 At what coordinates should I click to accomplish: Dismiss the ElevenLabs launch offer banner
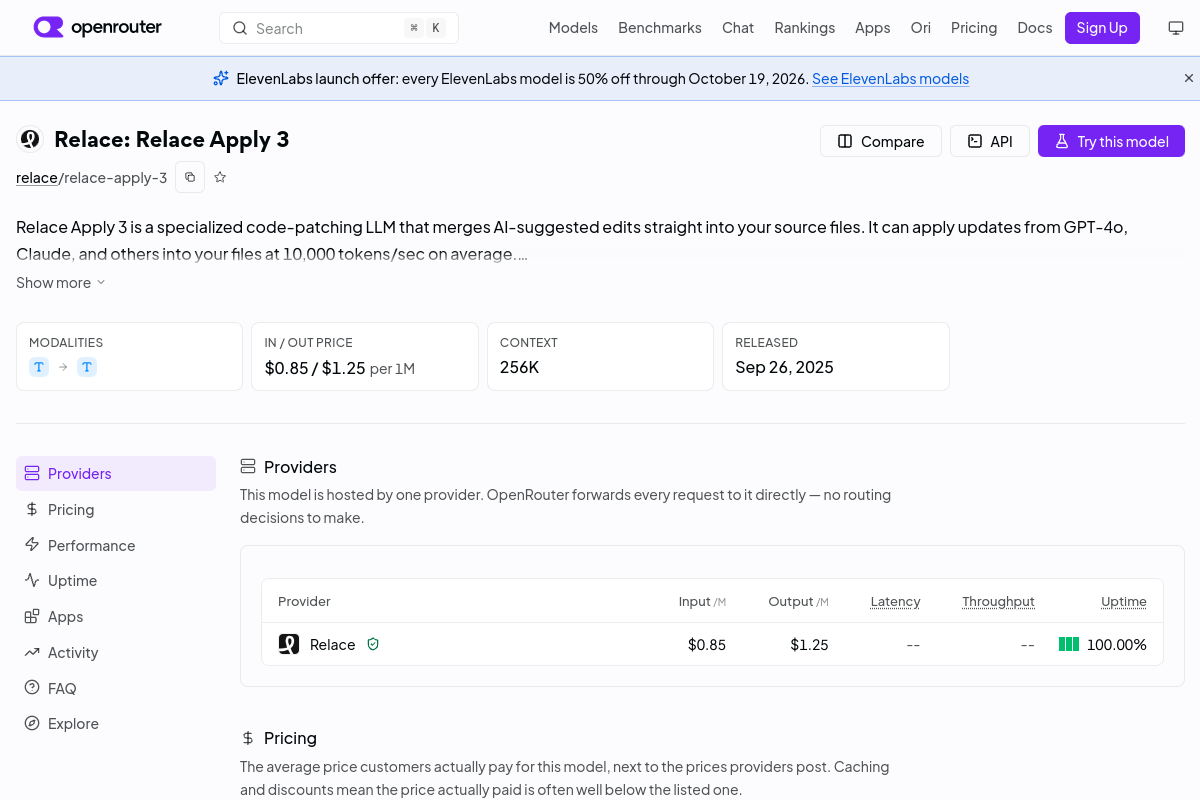[x=1189, y=78]
